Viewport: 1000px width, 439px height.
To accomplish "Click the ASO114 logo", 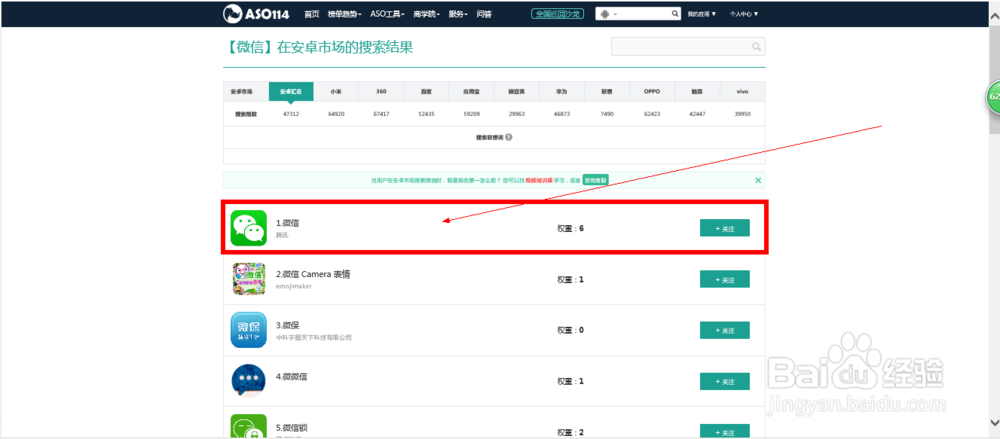I will tap(258, 14).
